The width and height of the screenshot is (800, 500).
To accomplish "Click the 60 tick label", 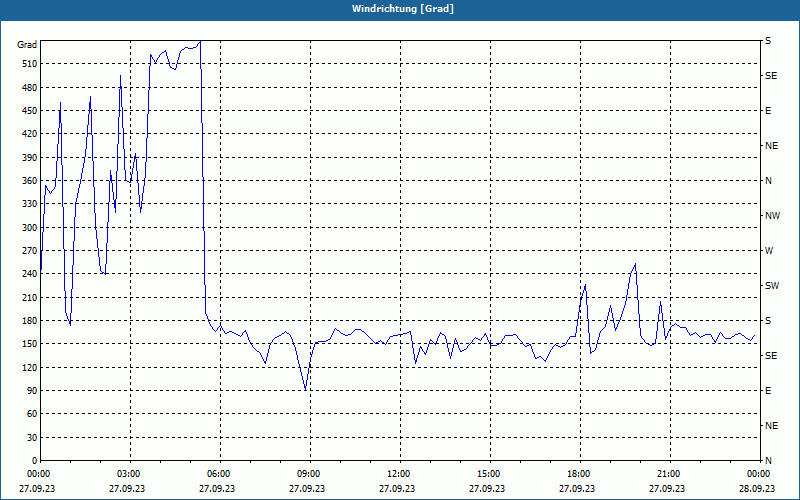I will [32, 414].
